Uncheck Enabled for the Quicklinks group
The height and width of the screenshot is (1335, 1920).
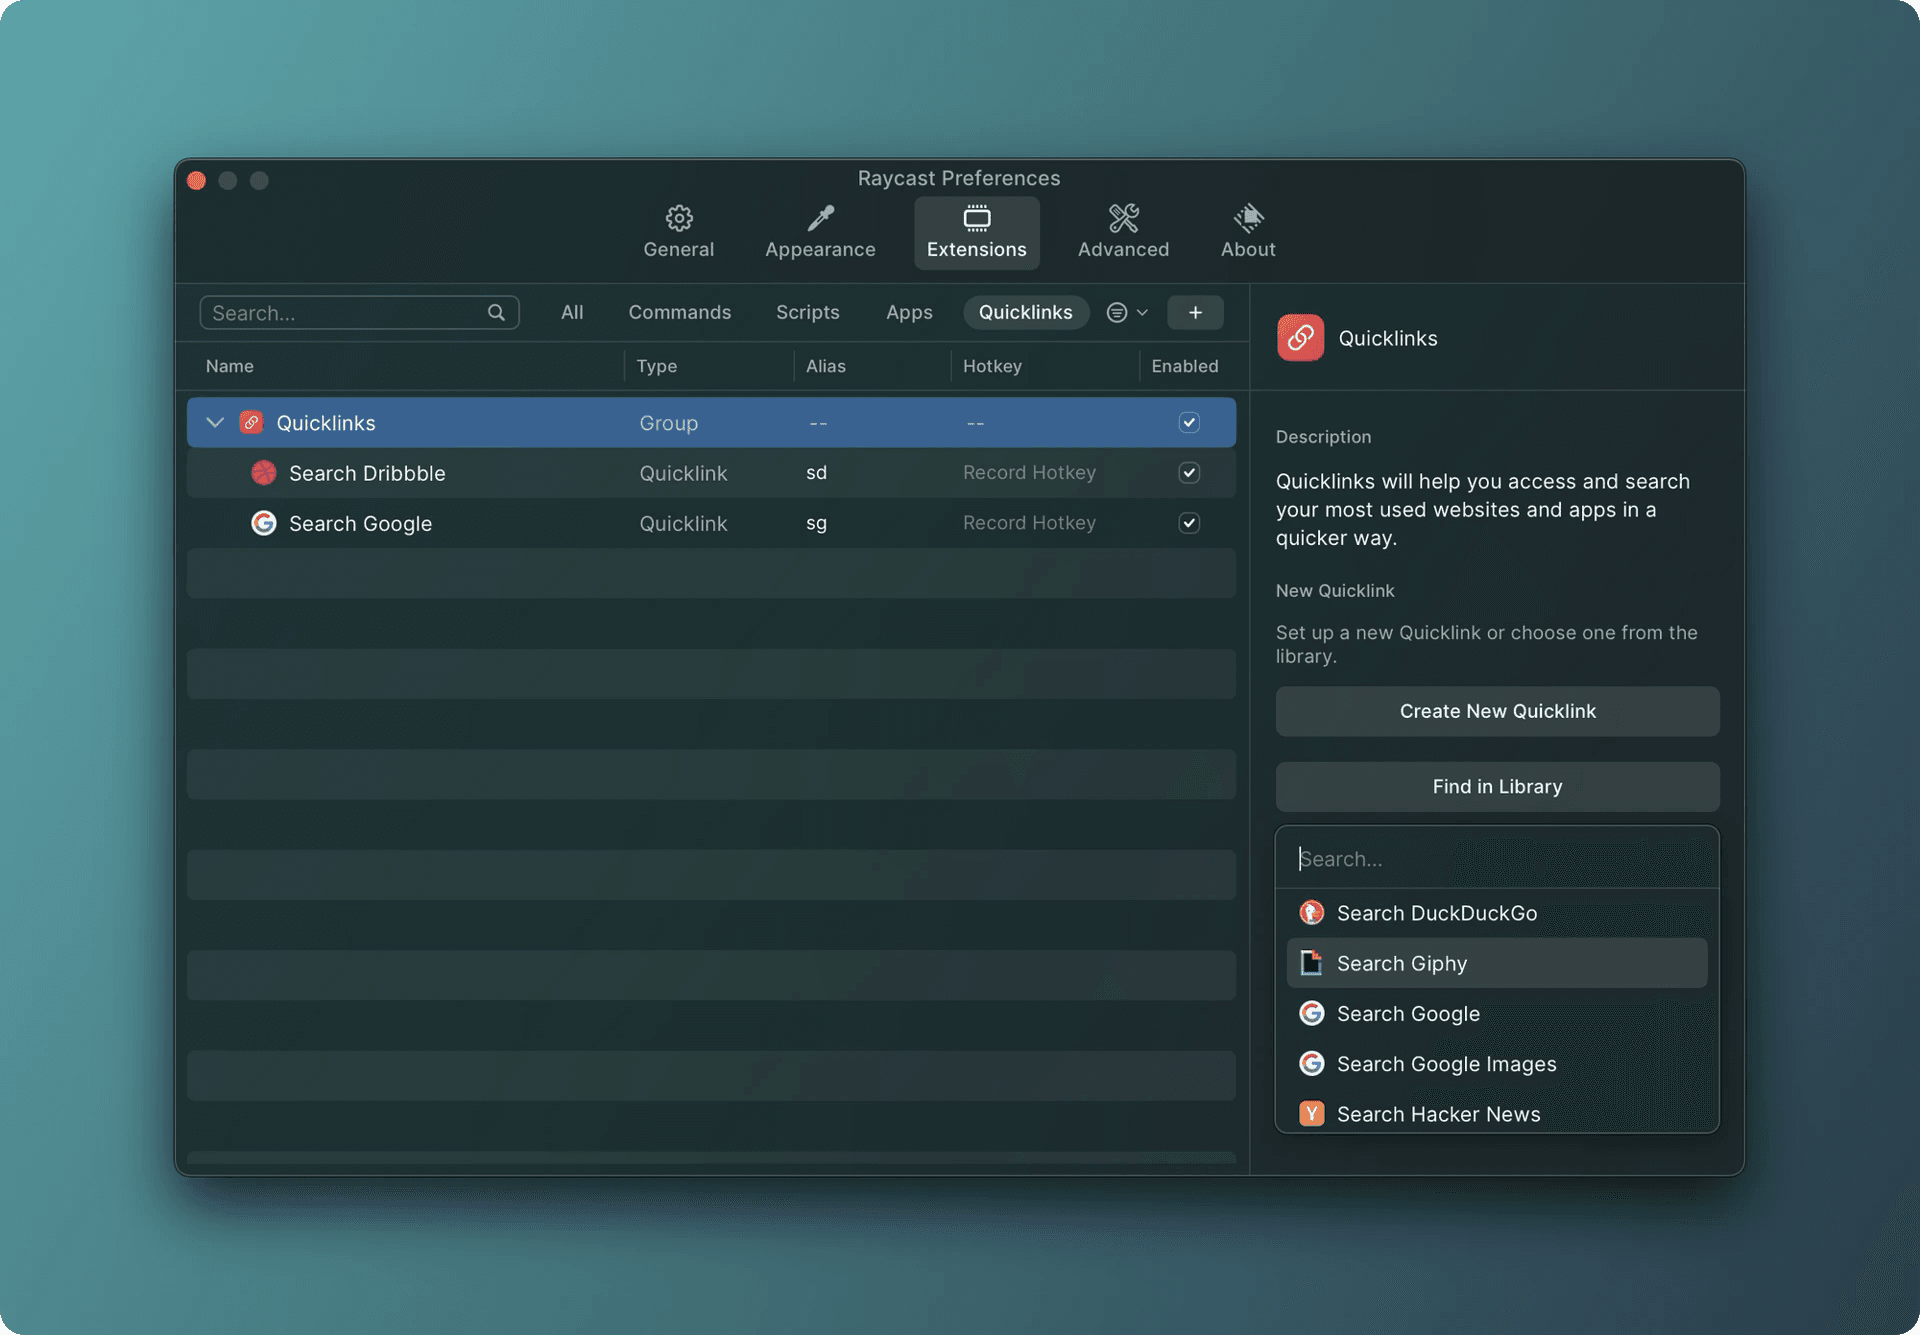1188,422
